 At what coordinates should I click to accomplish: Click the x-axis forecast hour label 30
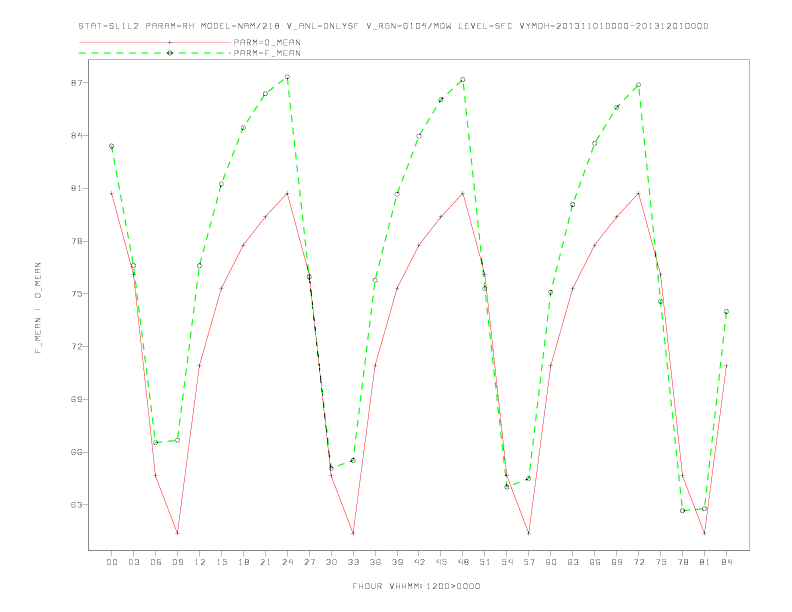[x=331, y=562]
